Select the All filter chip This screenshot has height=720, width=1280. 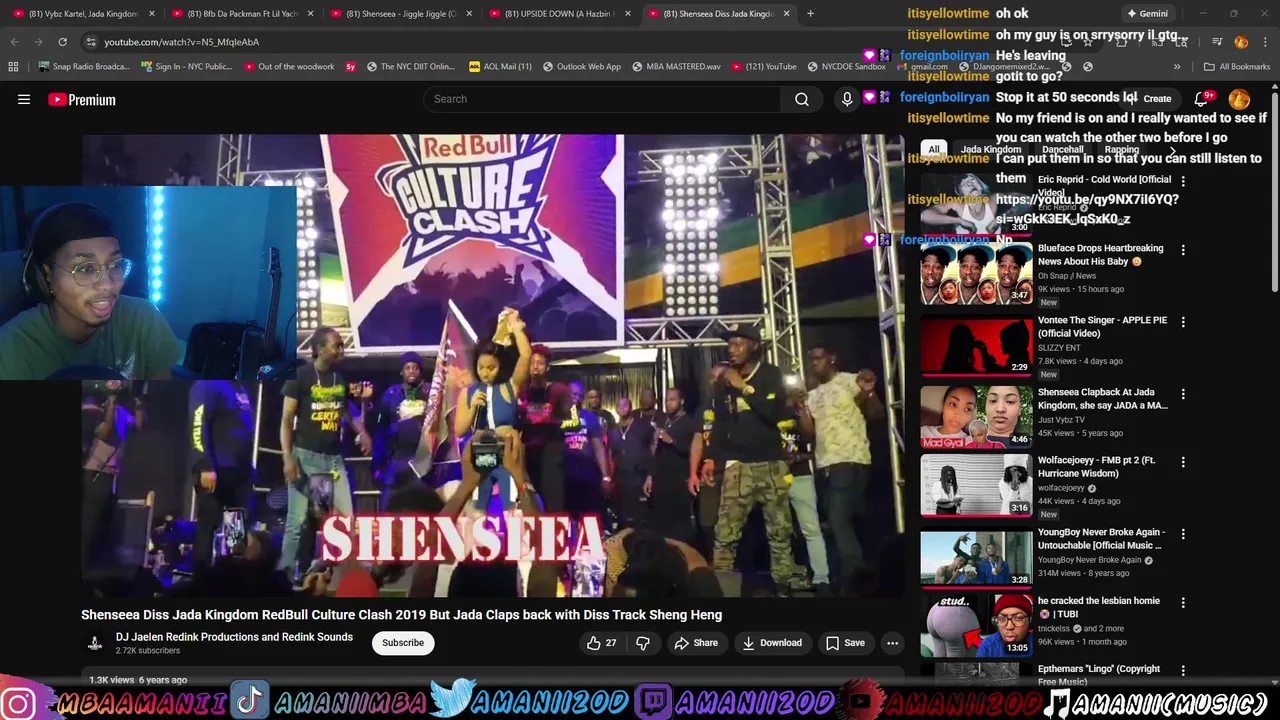(933, 150)
